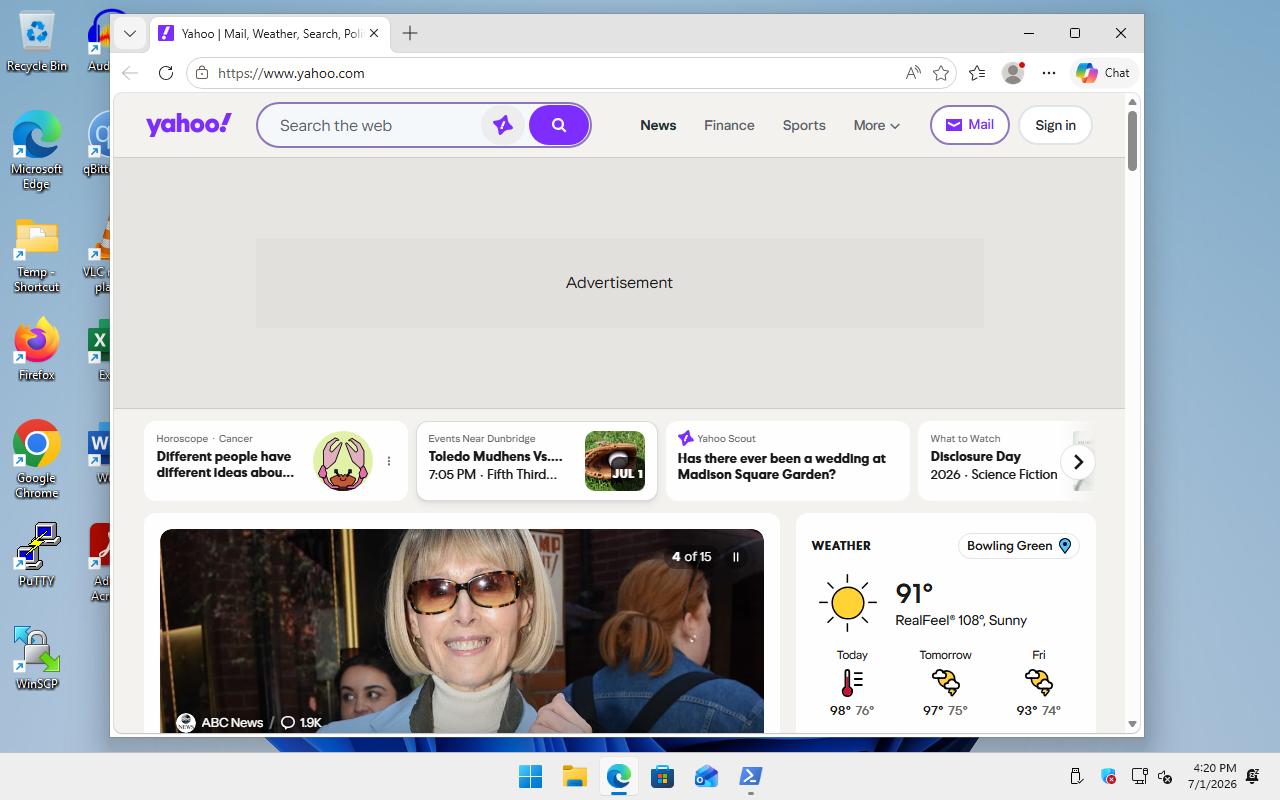The image size is (1280, 800).
Task: Click the 91° current temperature
Action: (914, 594)
